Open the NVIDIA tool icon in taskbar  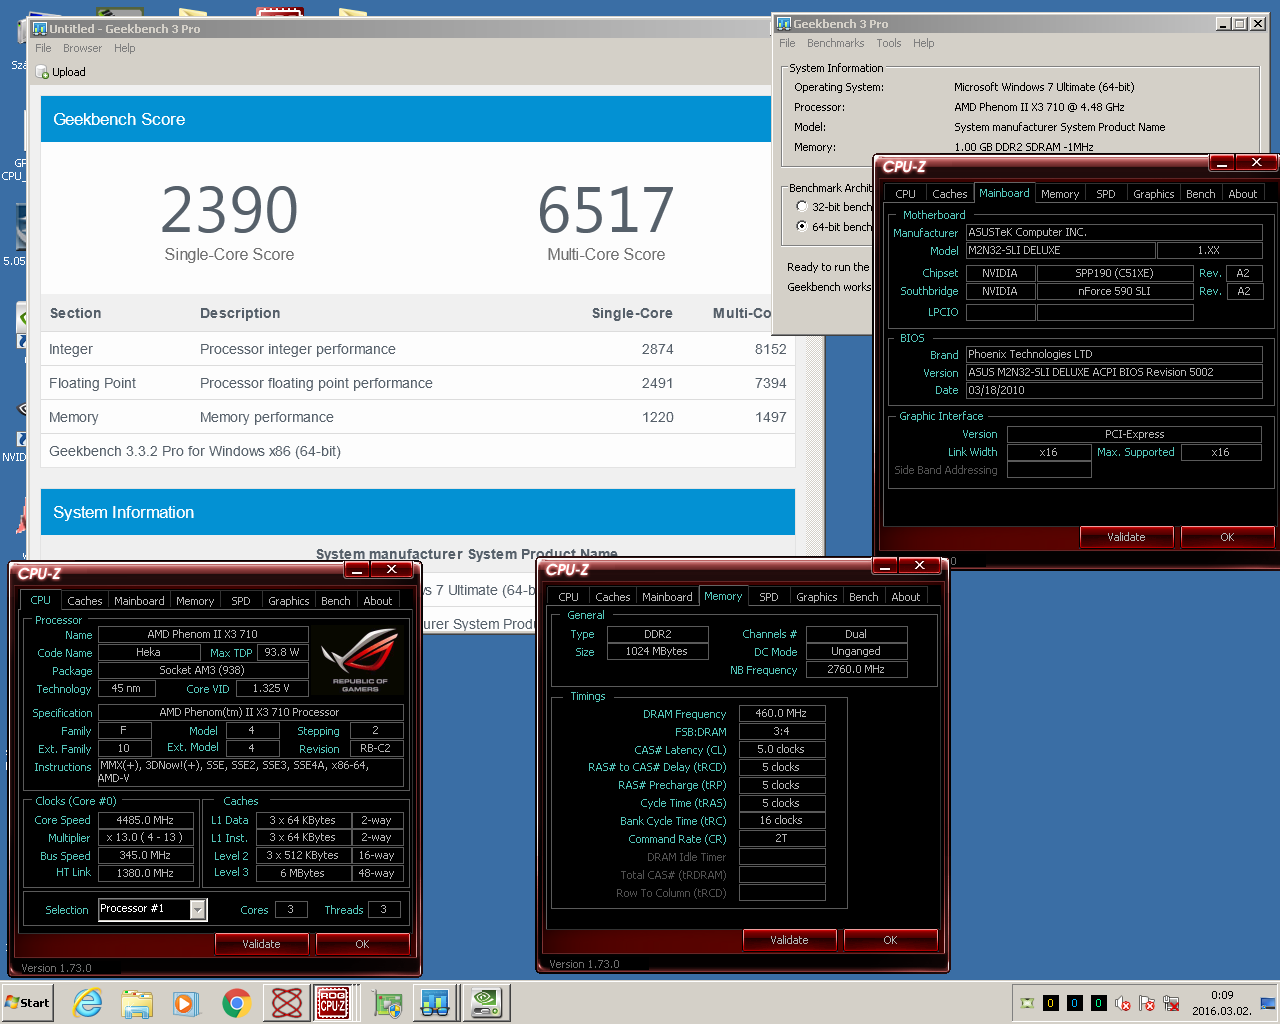(486, 1002)
